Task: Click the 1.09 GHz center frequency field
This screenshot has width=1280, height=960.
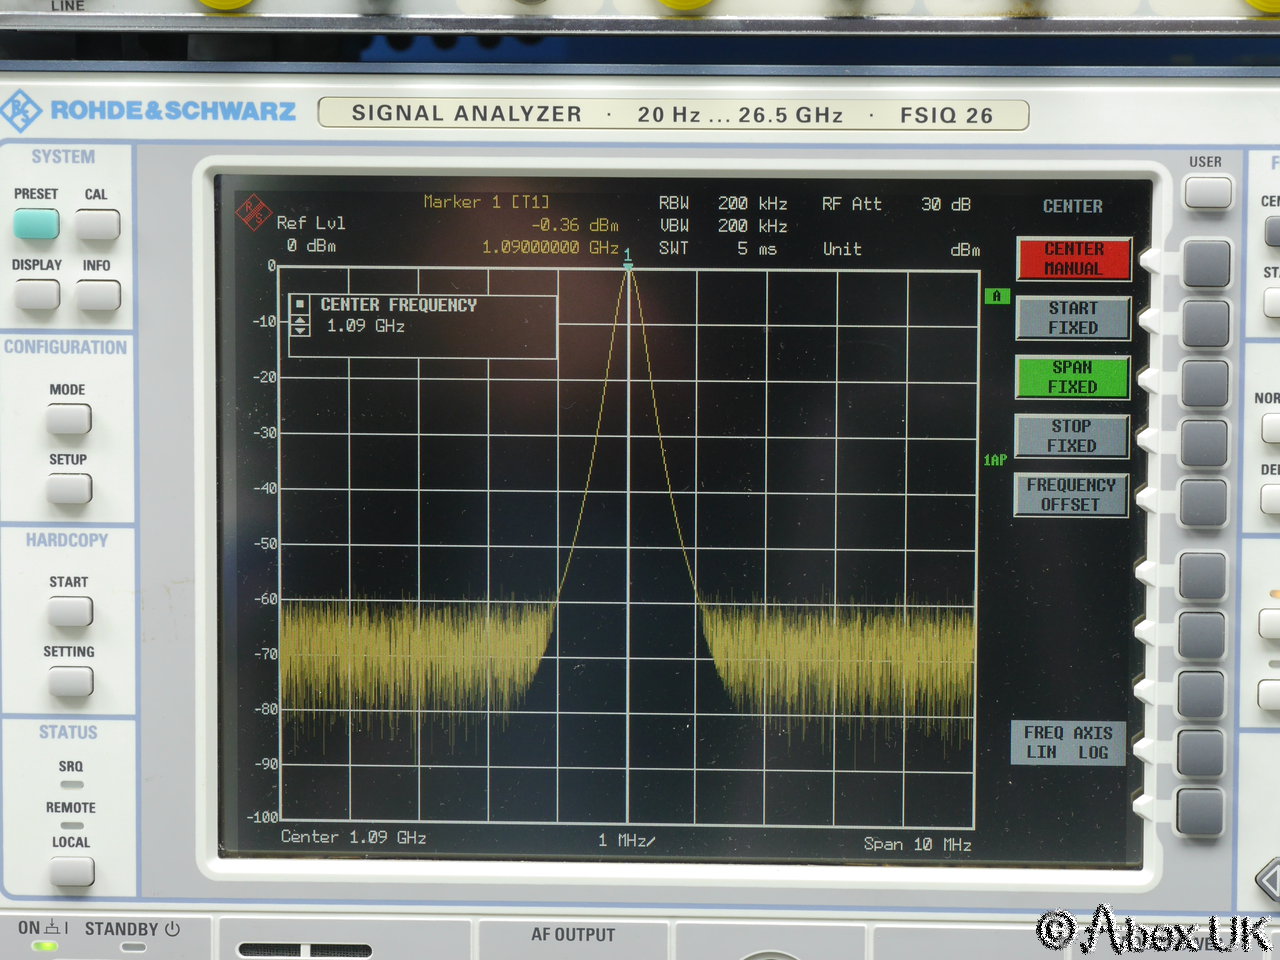Action: point(366,326)
